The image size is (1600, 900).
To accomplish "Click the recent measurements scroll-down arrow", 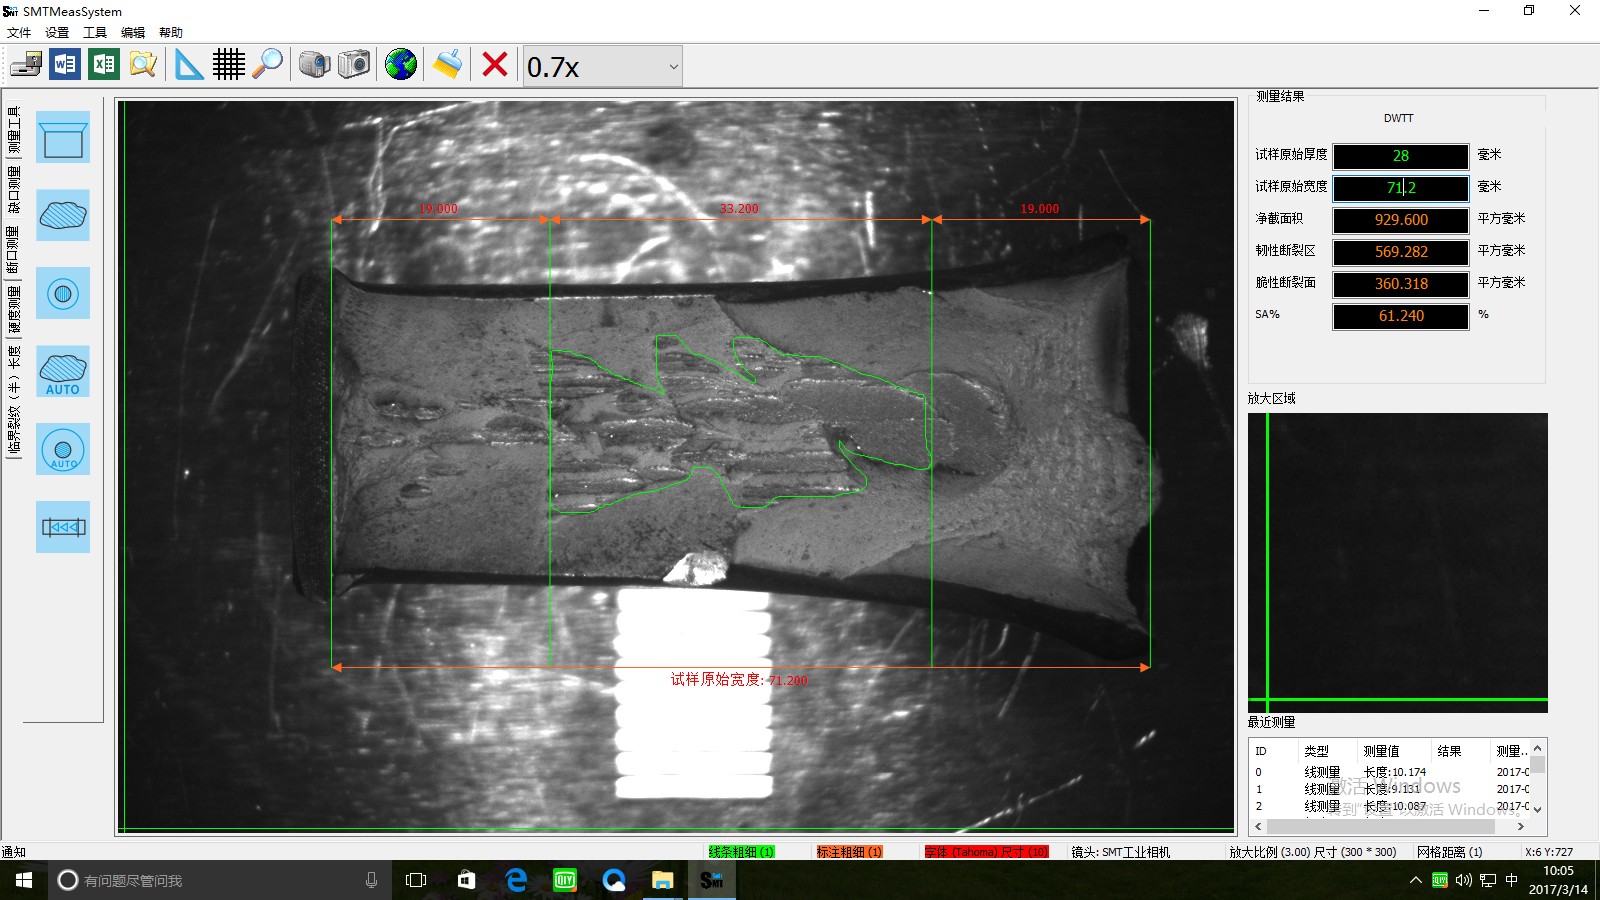I will [x=1538, y=809].
